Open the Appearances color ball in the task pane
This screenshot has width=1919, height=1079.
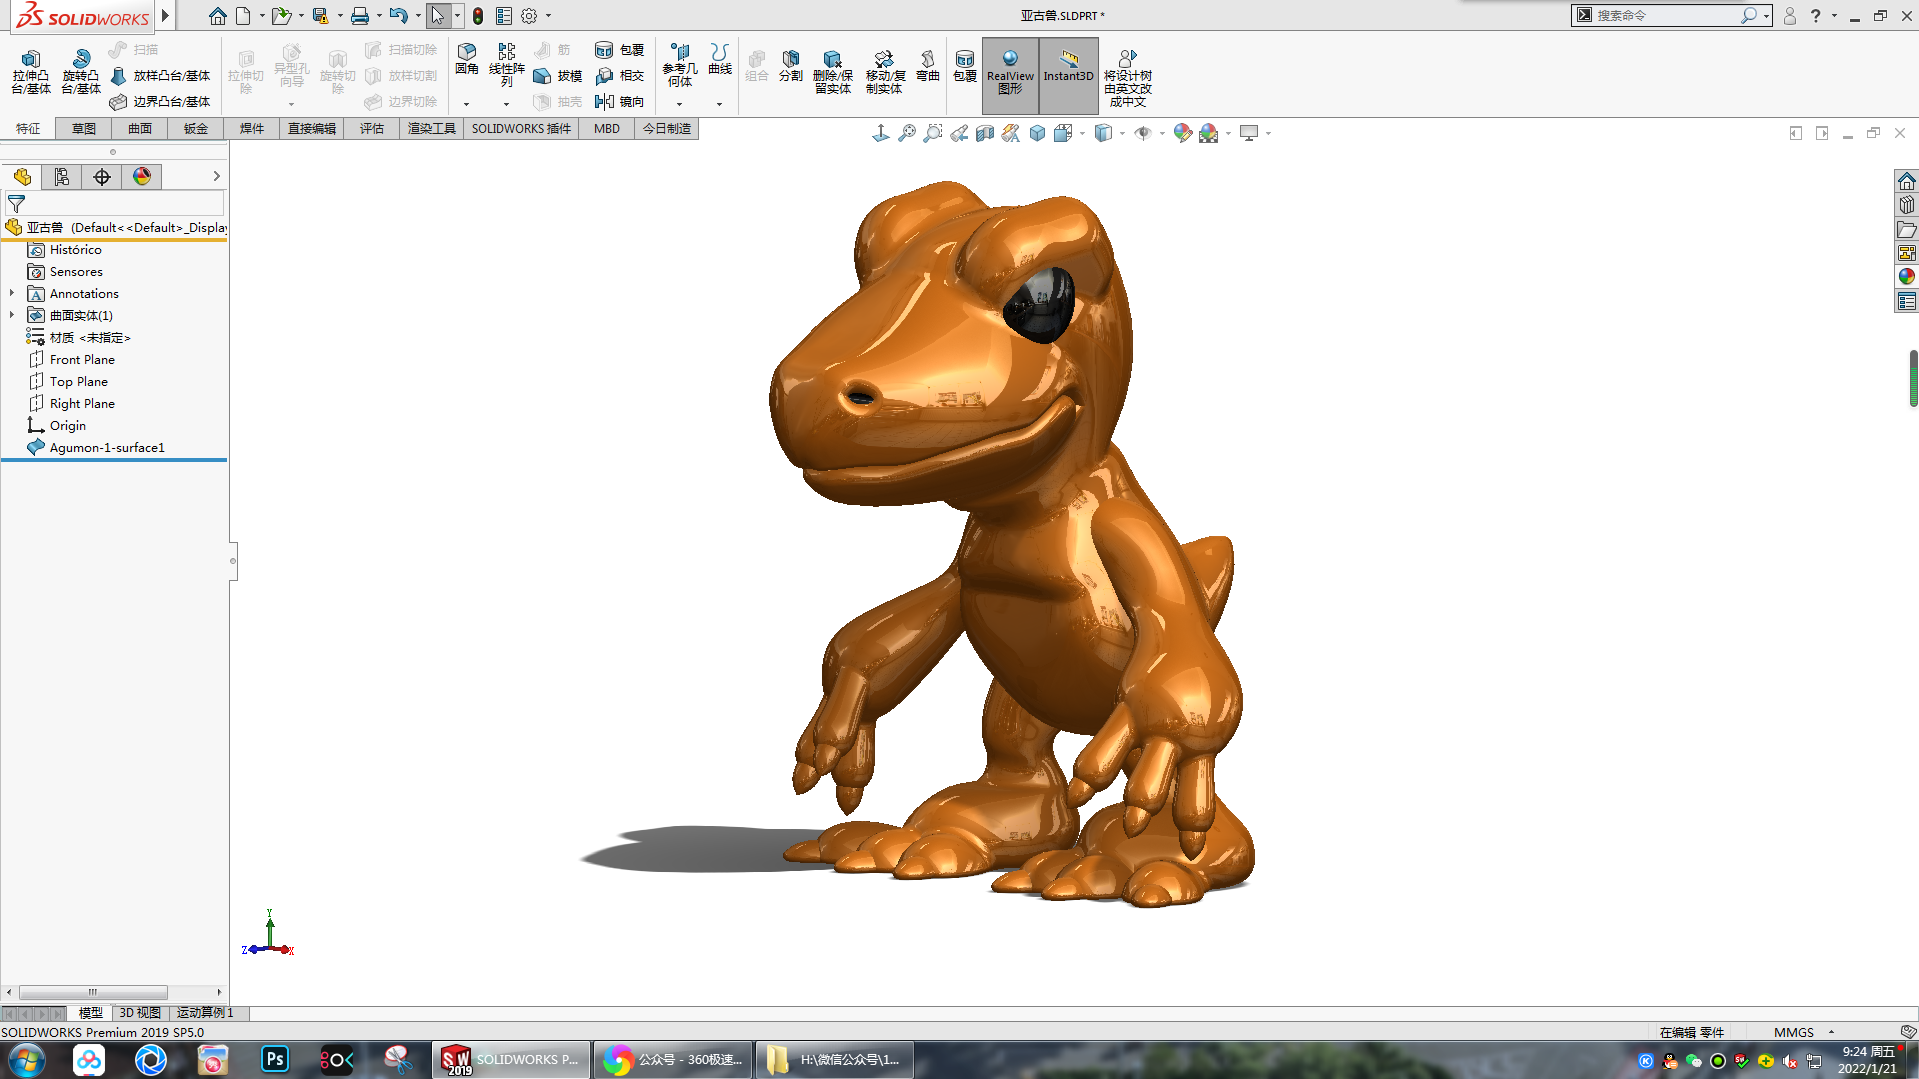pos(1907,277)
